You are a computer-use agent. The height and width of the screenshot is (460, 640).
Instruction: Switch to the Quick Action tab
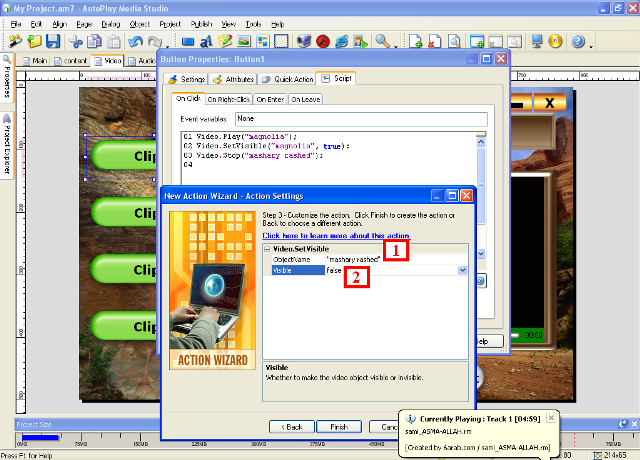(292, 78)
